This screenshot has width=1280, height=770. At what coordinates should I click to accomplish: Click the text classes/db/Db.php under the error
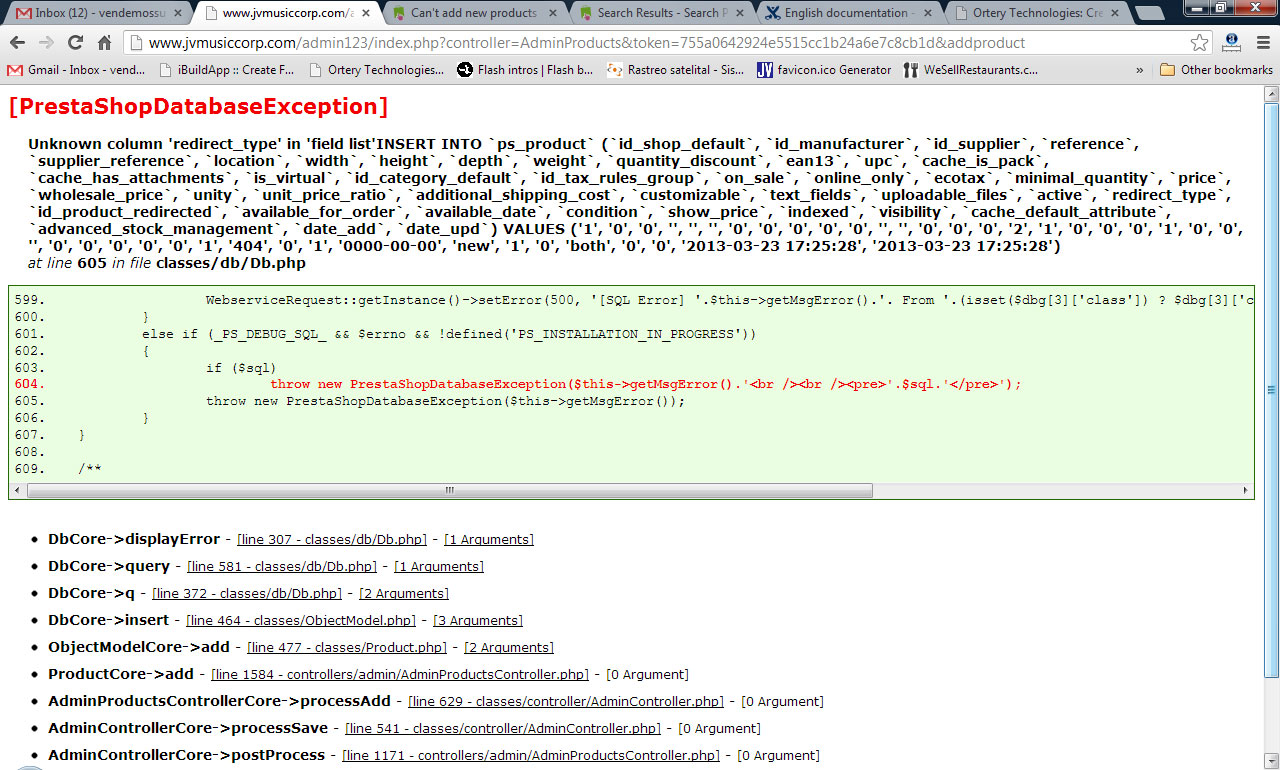pos(231,264)
